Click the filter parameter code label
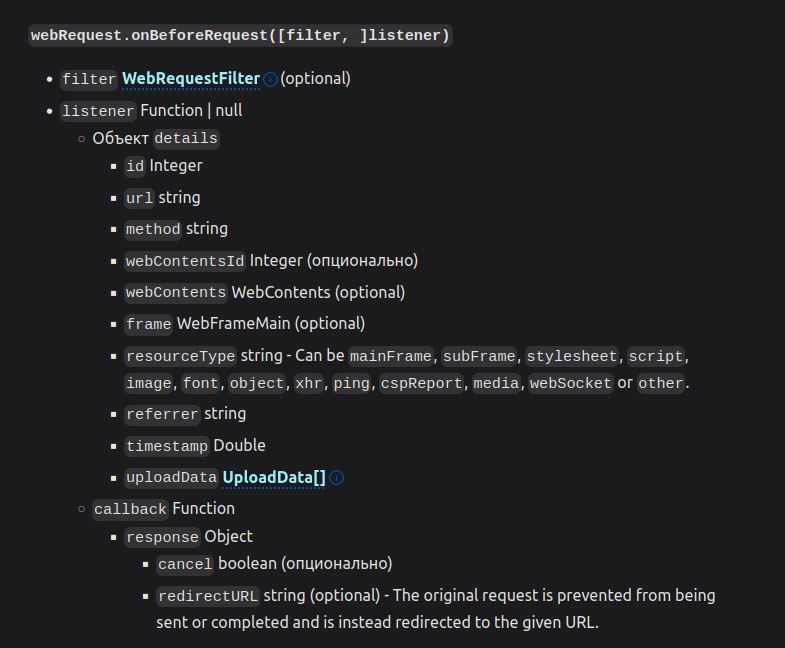785x648 pixels. [89, 79]
